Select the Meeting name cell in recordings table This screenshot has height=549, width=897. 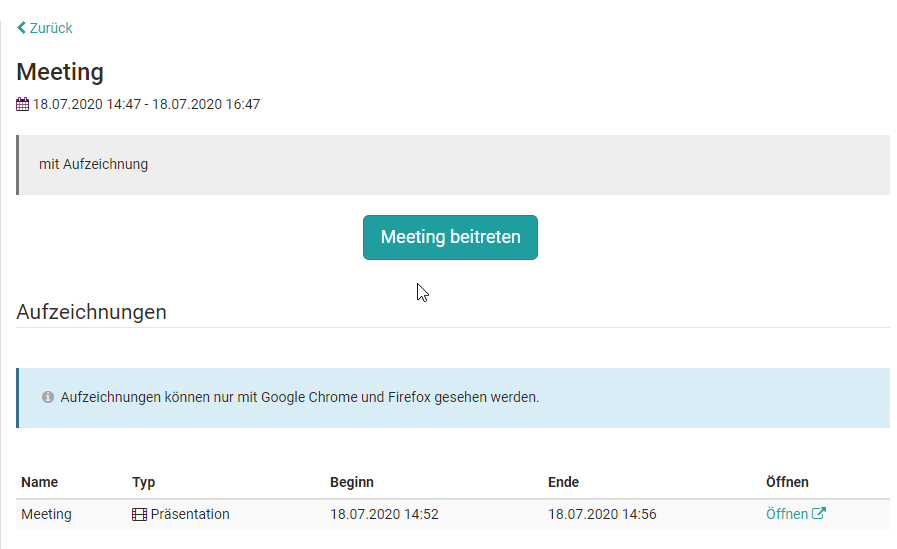[x=47, y=514]
